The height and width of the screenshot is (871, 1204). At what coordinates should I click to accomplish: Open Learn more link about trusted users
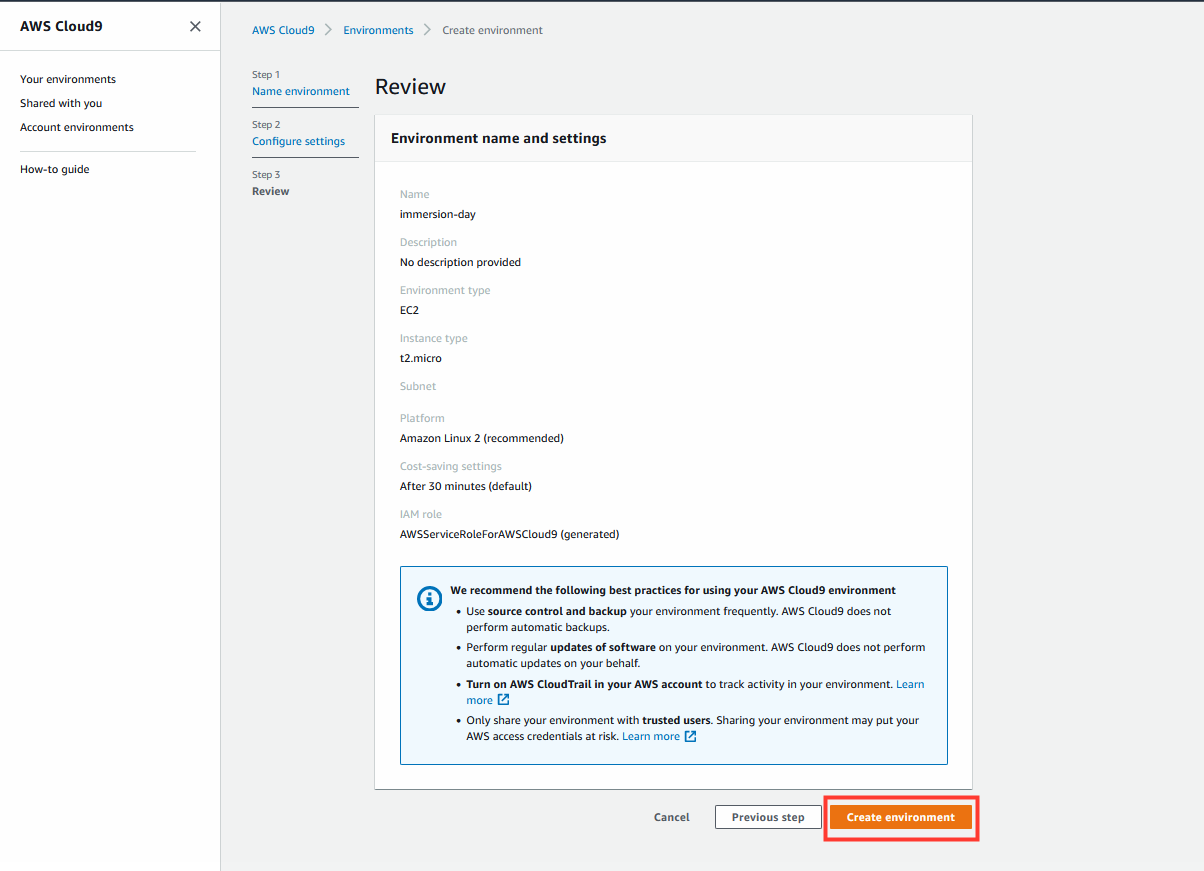click(x=651, y=736)
